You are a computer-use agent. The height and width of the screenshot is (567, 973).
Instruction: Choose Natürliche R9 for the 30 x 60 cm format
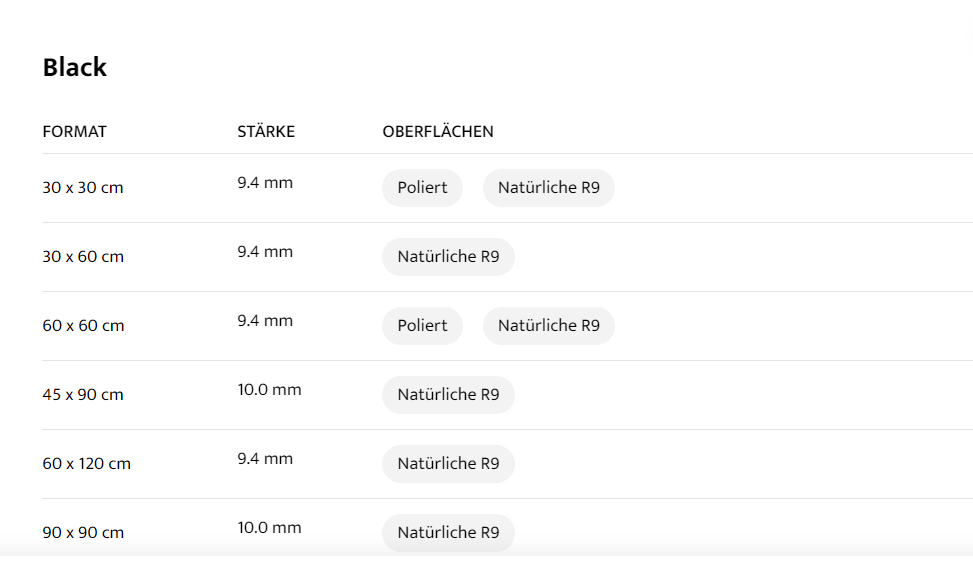448,257
